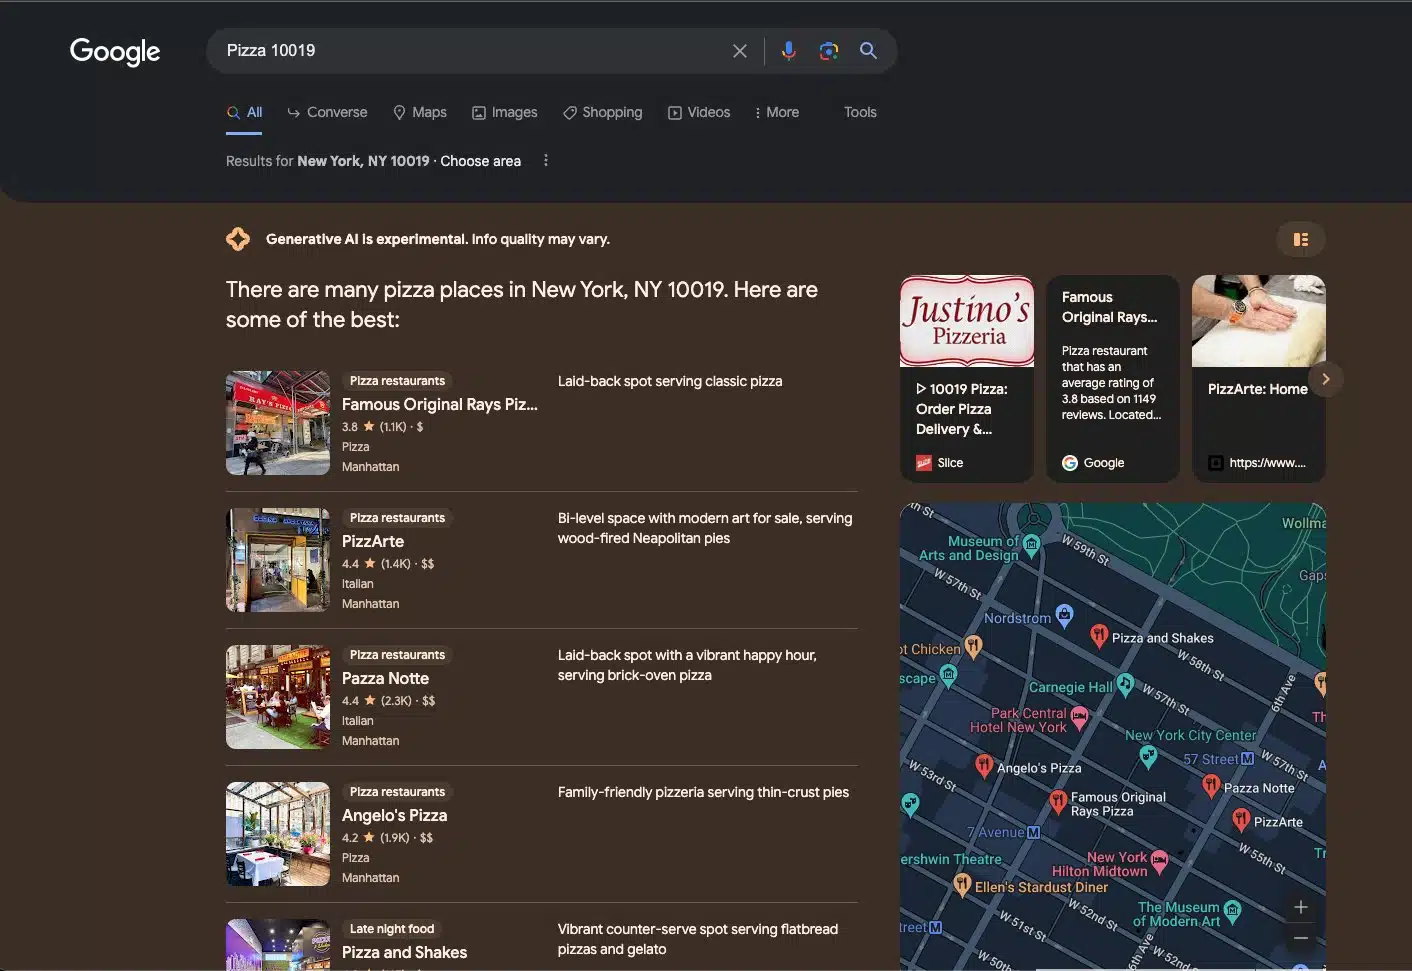
Task: Click Late night food tag on Pizza and Shakes
Action: 392,929
